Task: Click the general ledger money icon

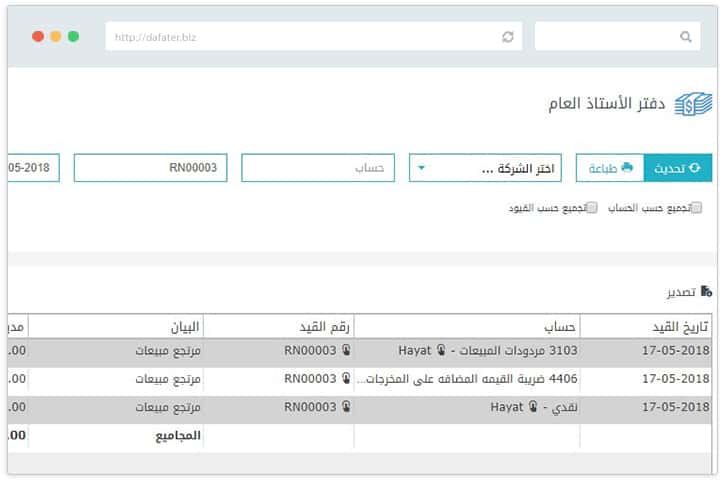Action: (693, 104)
